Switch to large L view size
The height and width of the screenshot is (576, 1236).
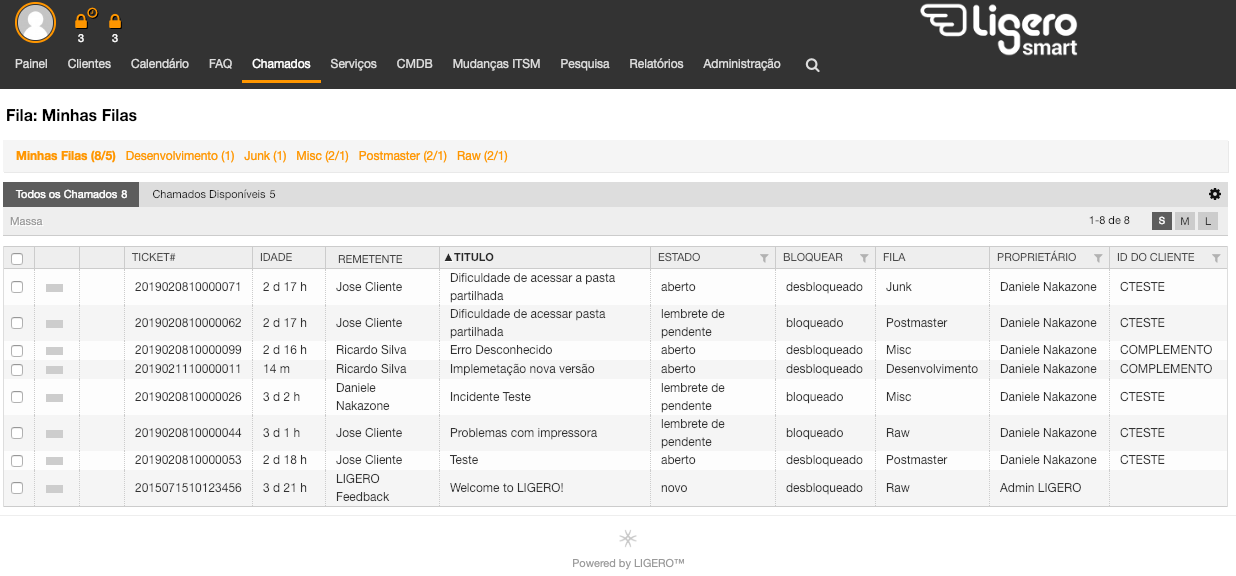1207,221
